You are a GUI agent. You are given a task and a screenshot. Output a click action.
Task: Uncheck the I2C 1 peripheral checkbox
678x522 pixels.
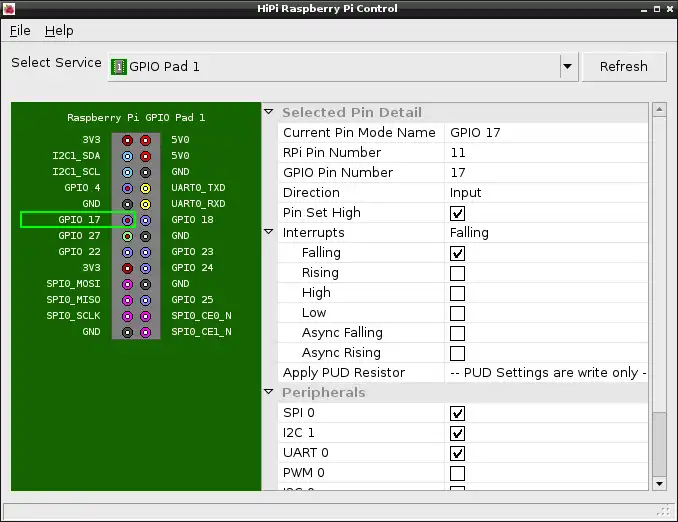click(457, 433)
